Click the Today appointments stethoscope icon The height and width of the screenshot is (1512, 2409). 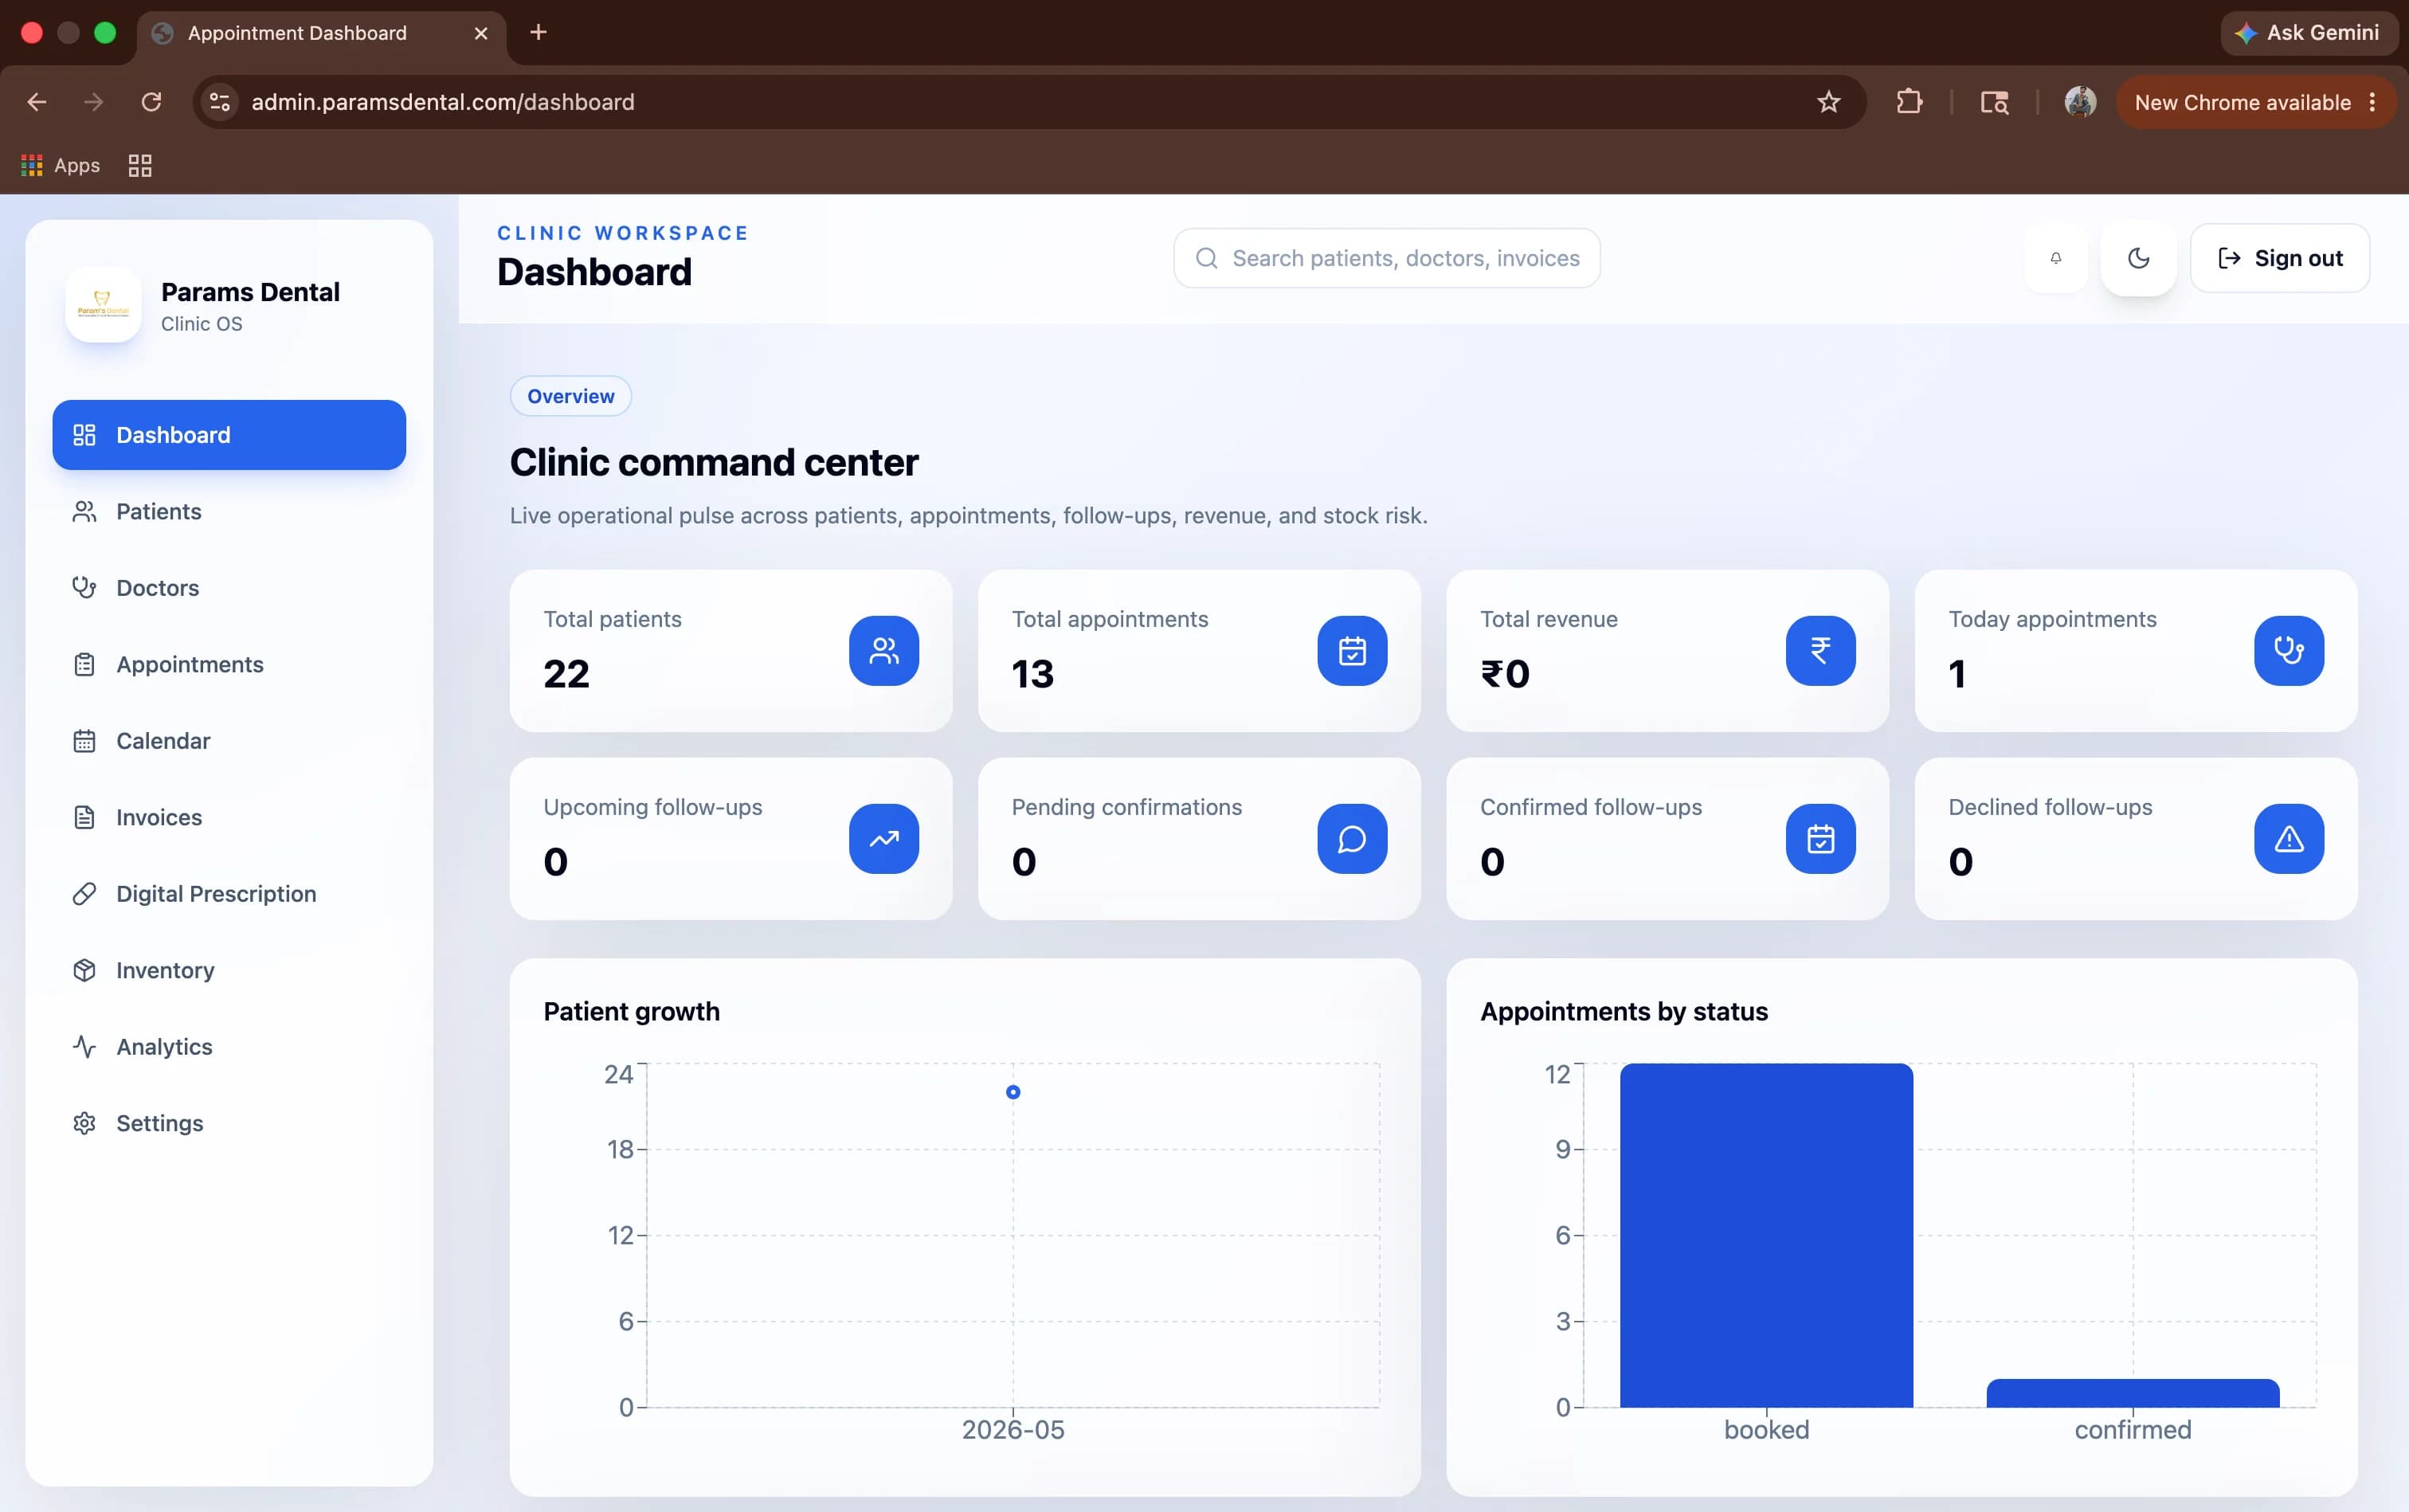[2288, 651]
